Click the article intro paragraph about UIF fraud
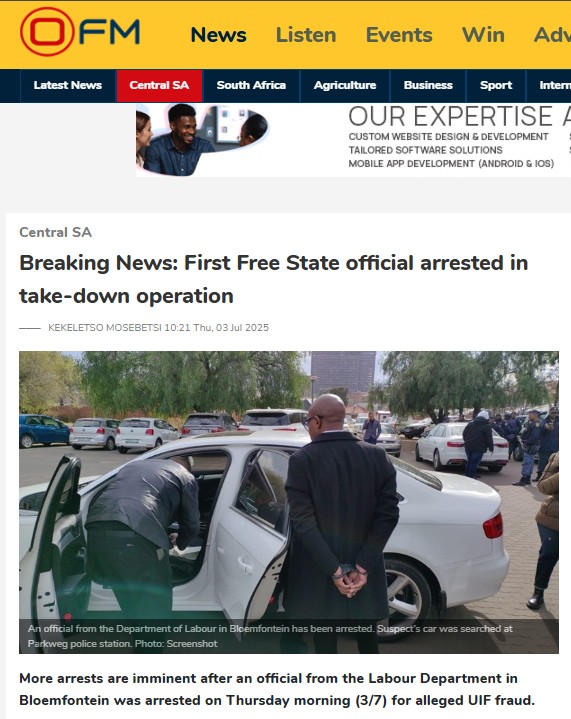This screenshot has height=719, width=571. click(277, 689)
